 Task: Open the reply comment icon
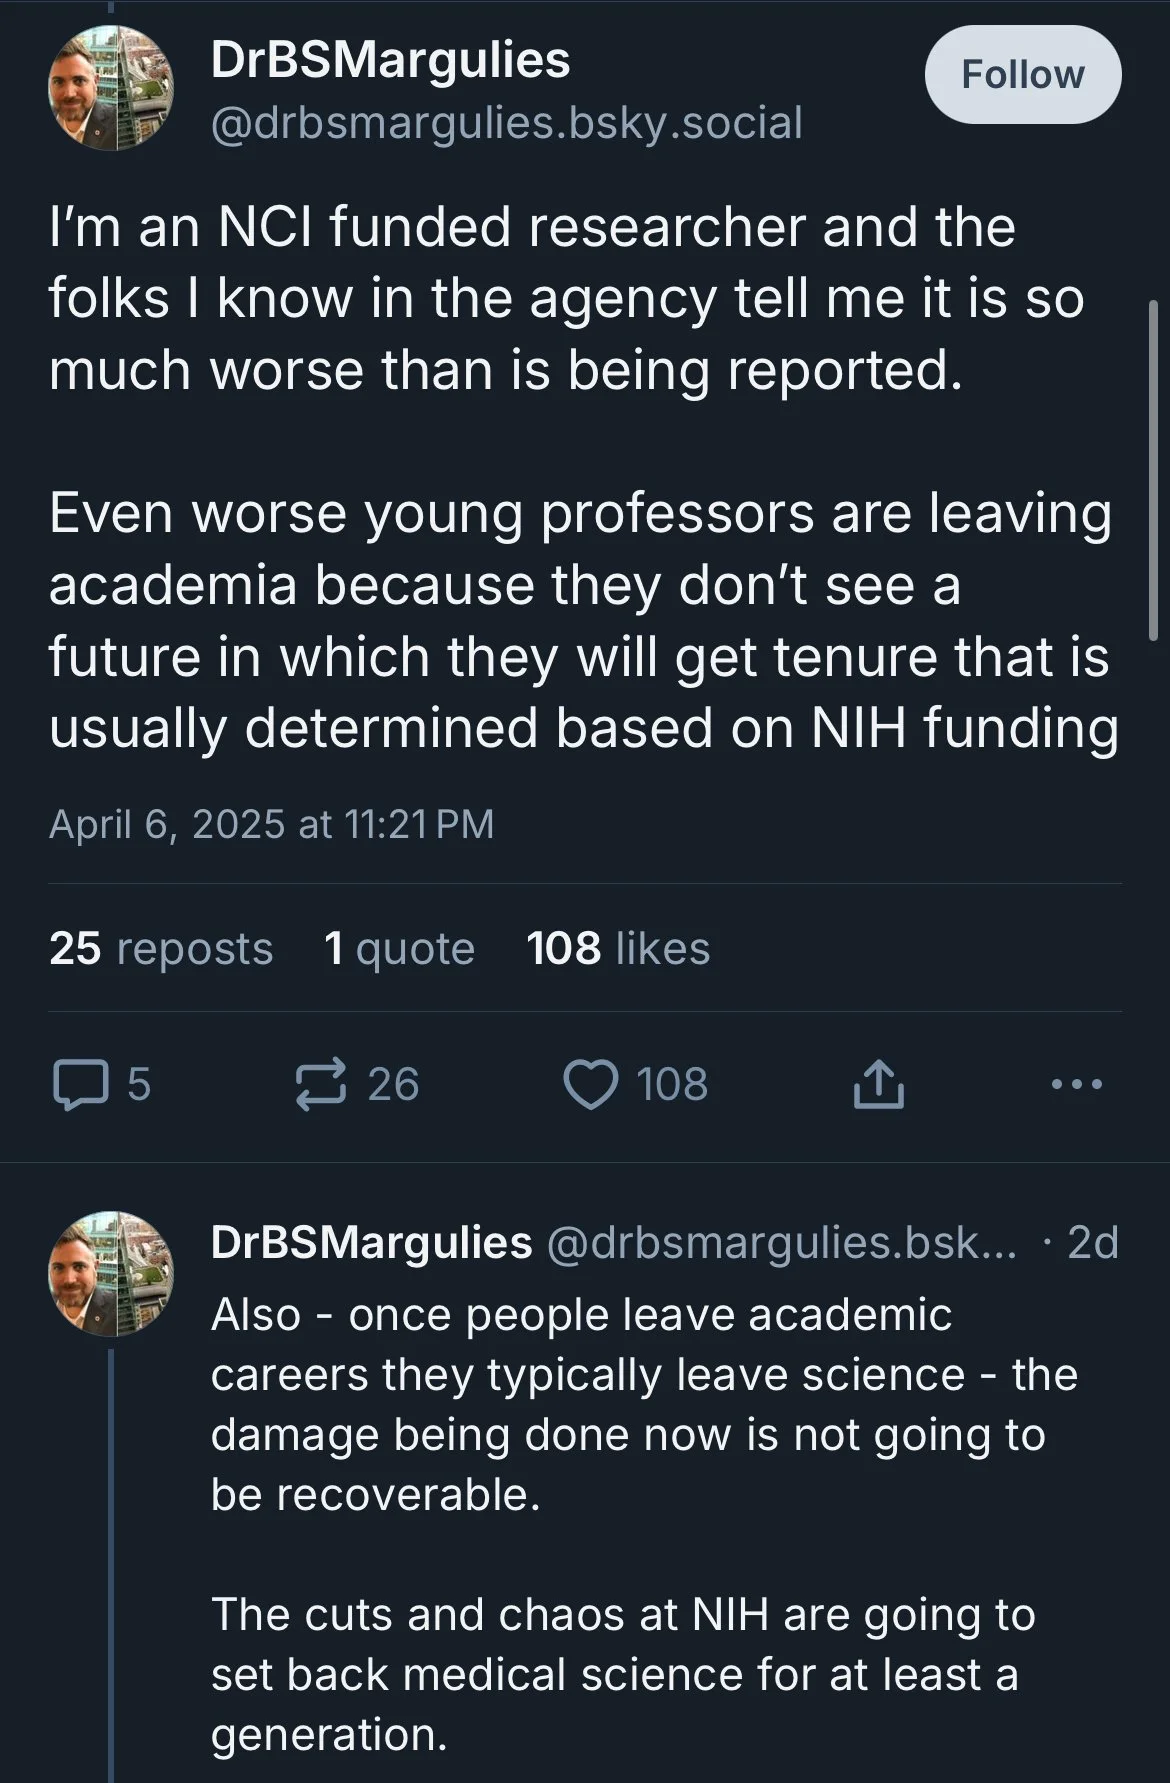click(80, 1085)
